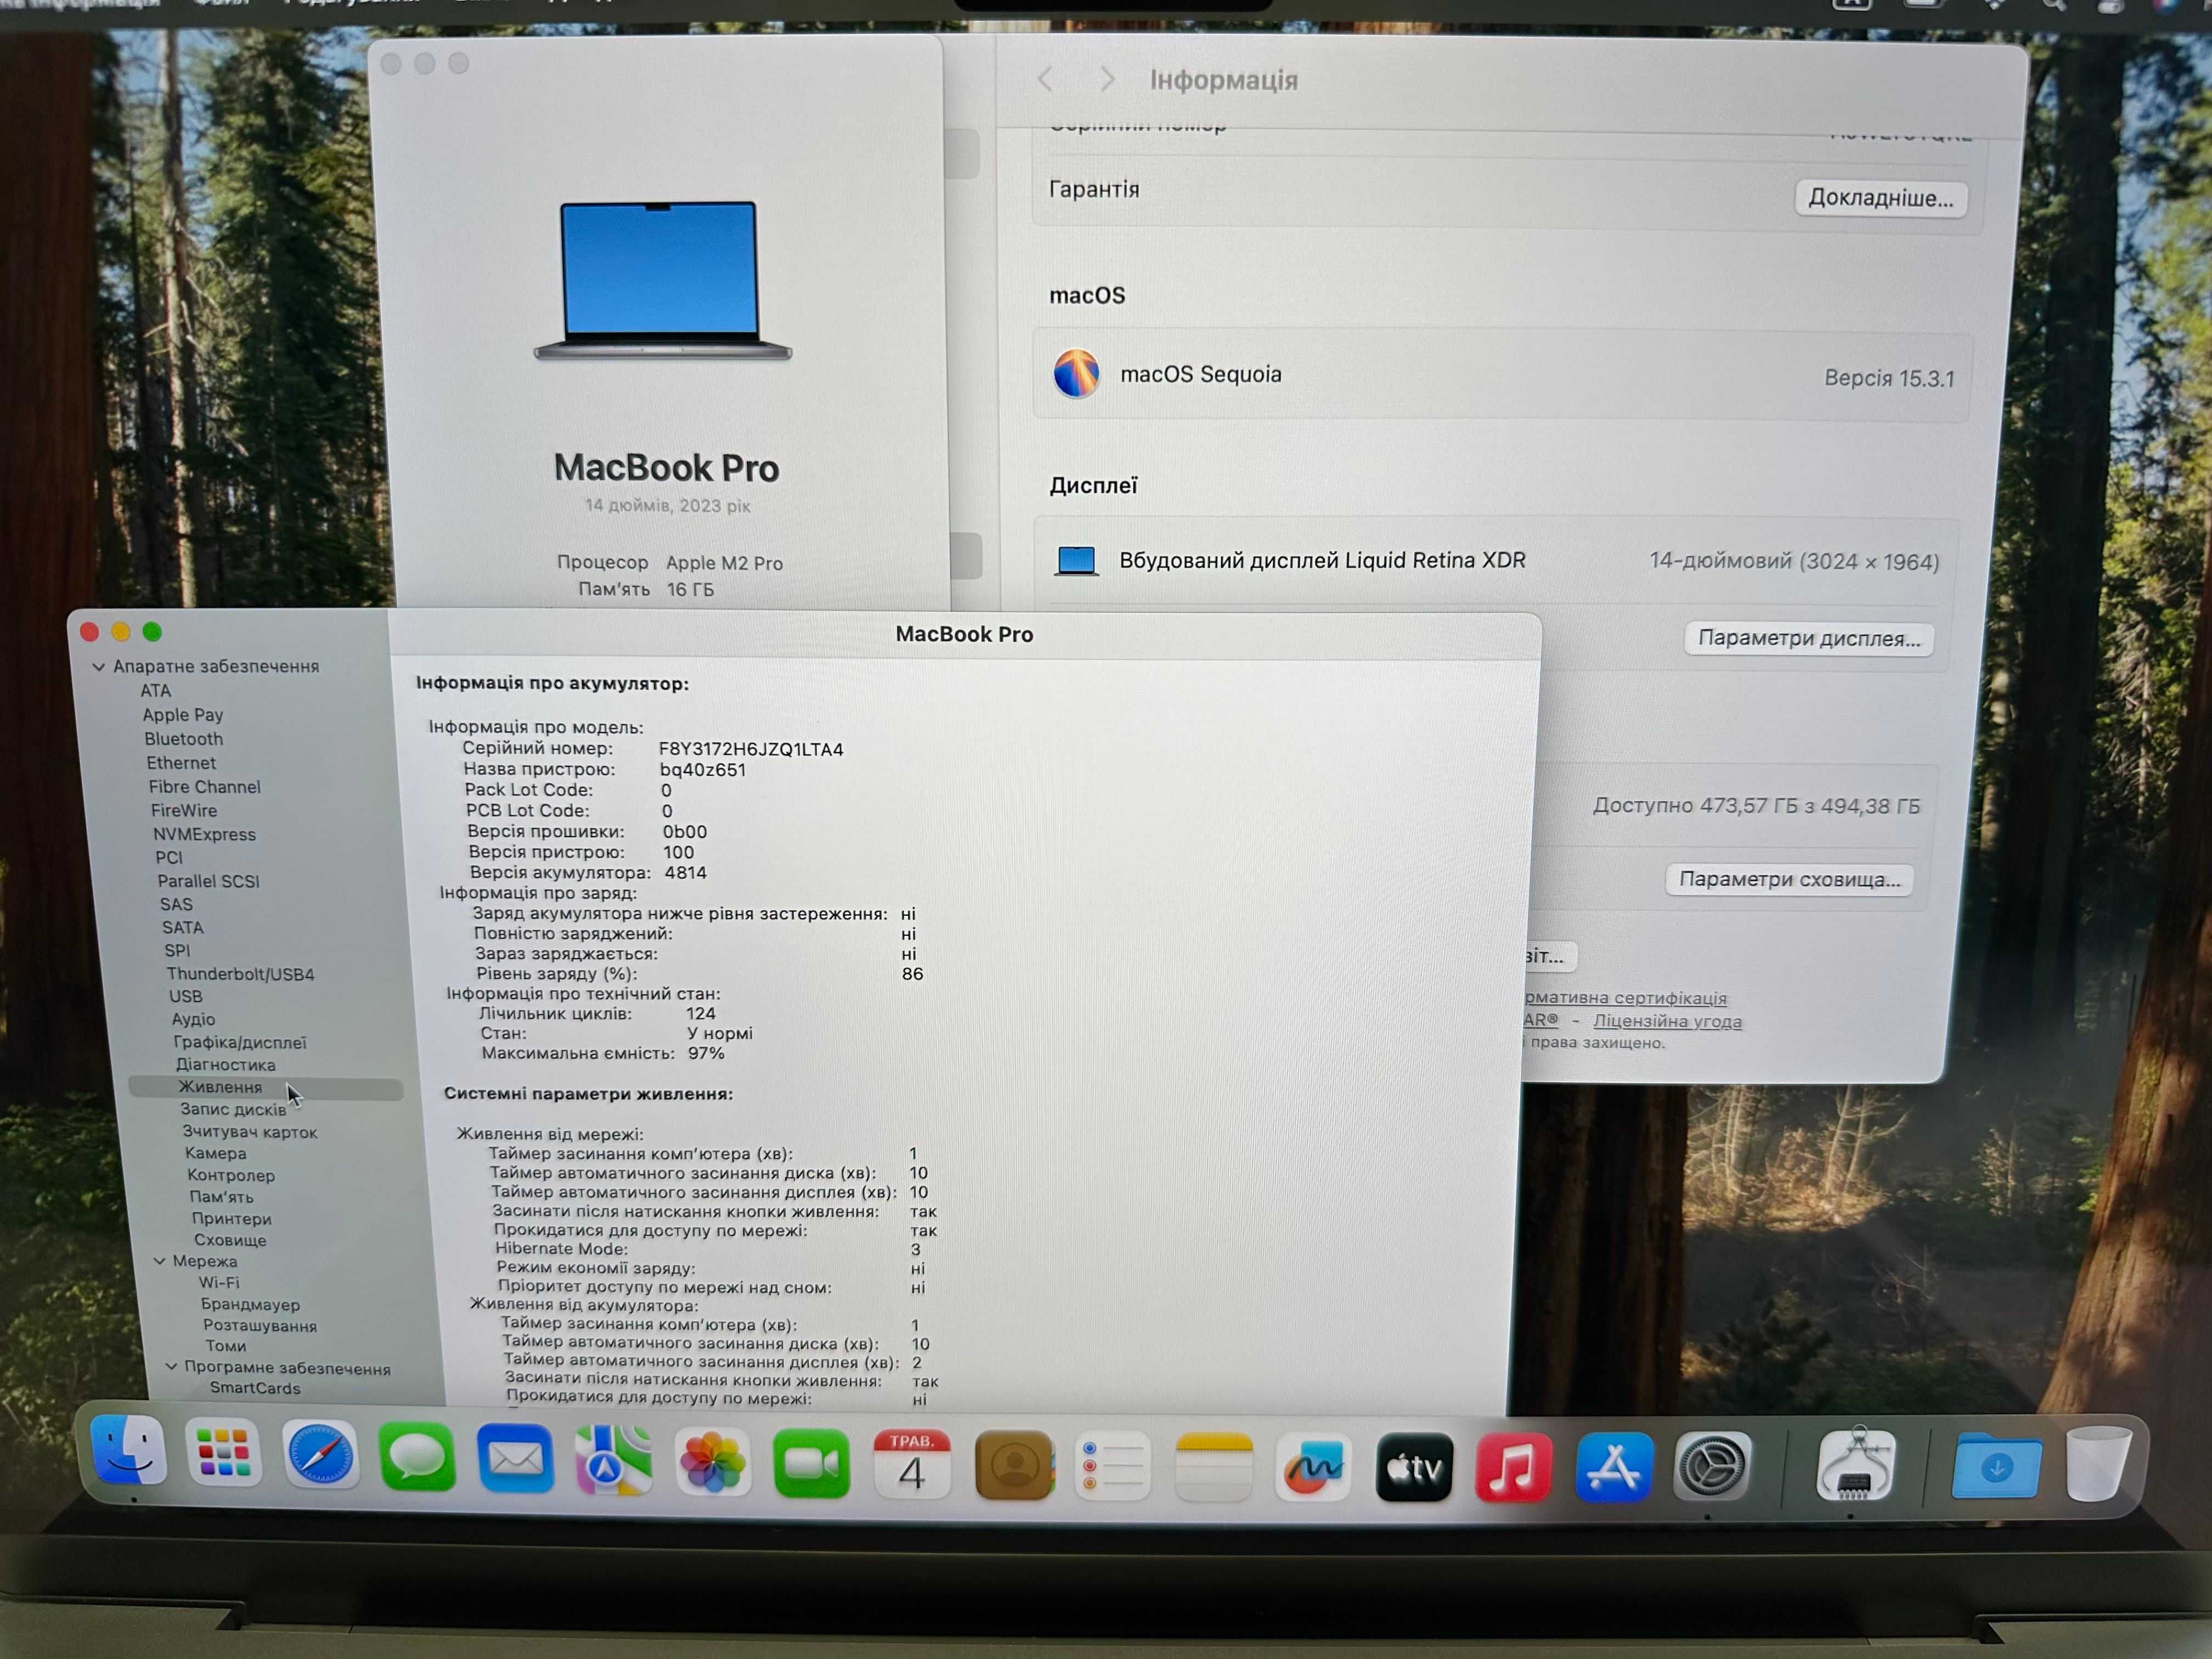Open Messages app in the Dock
The height and width of the screenshot is (1659, 2212).
(417, 1458)
